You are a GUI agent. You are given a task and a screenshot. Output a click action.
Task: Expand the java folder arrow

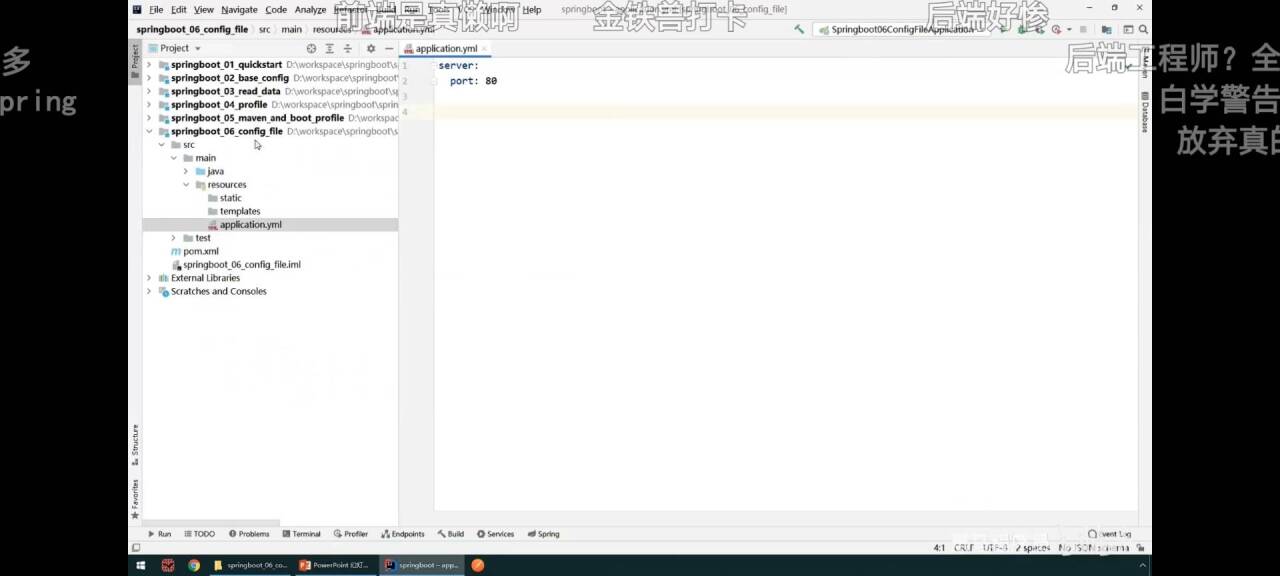click(186, 171)
